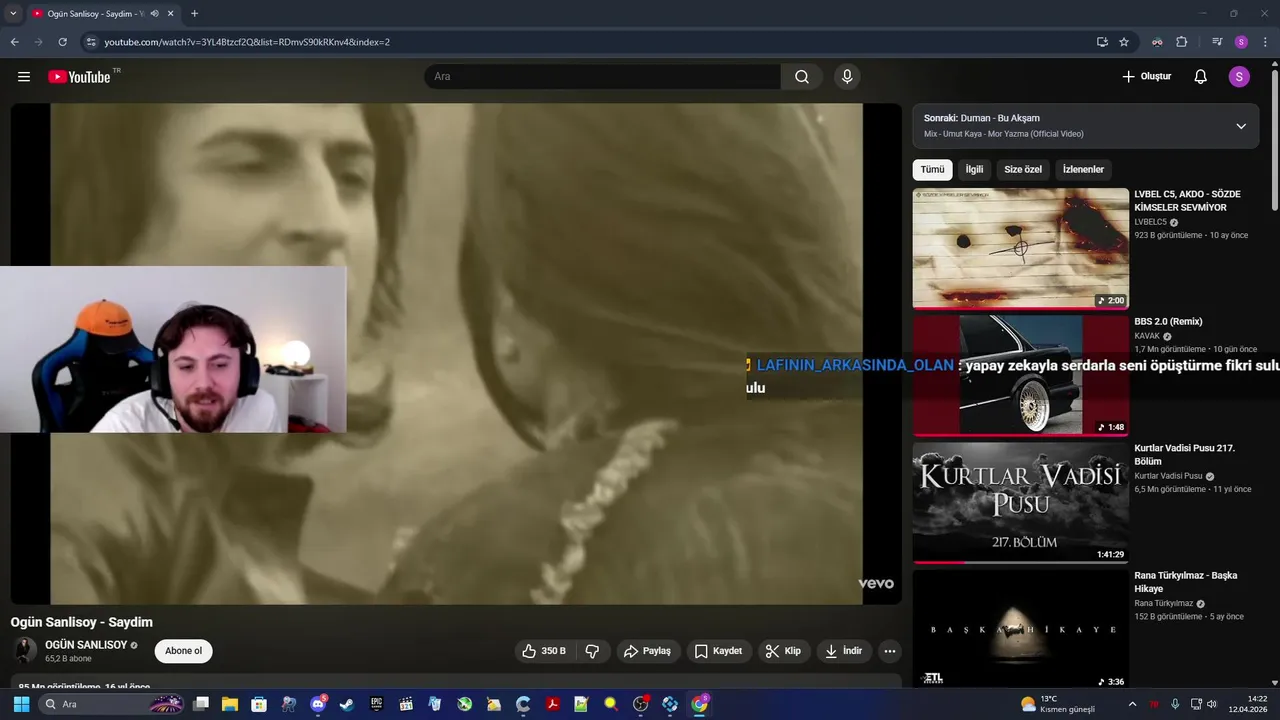The width and height of the screenshot is (1280, 720).
Task: Open Windows Start menu
Action: click(21, 704)
